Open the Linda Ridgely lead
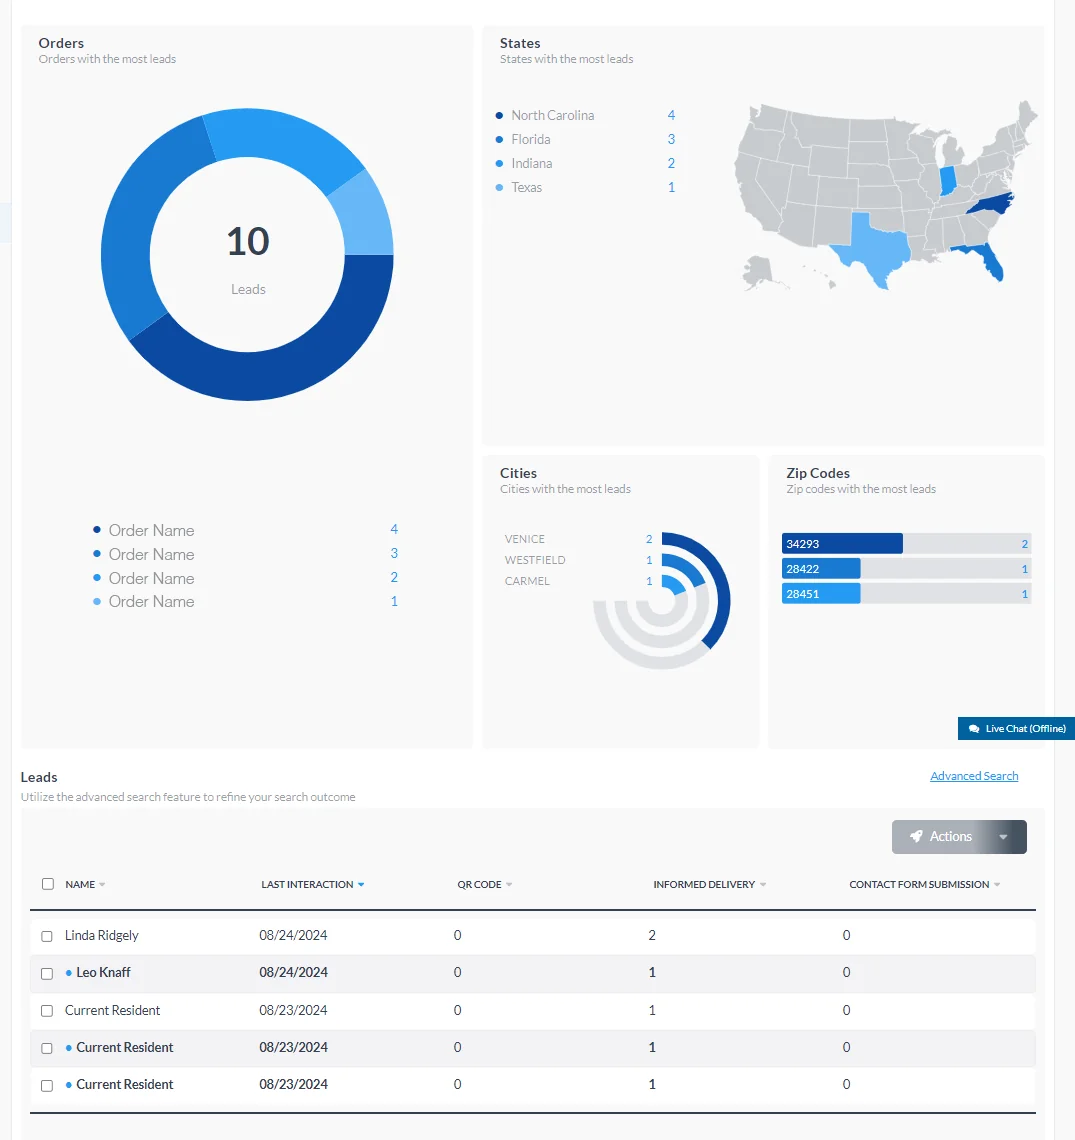The height and width of the screenshot is (1140, 1075). coord(102,936)
